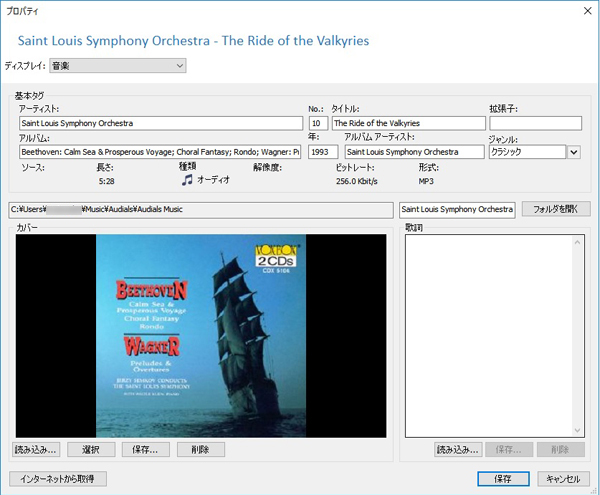Screen dimensions: 600x495
Task: Close the プロパティ dialog window
Action: pos(588,11)
